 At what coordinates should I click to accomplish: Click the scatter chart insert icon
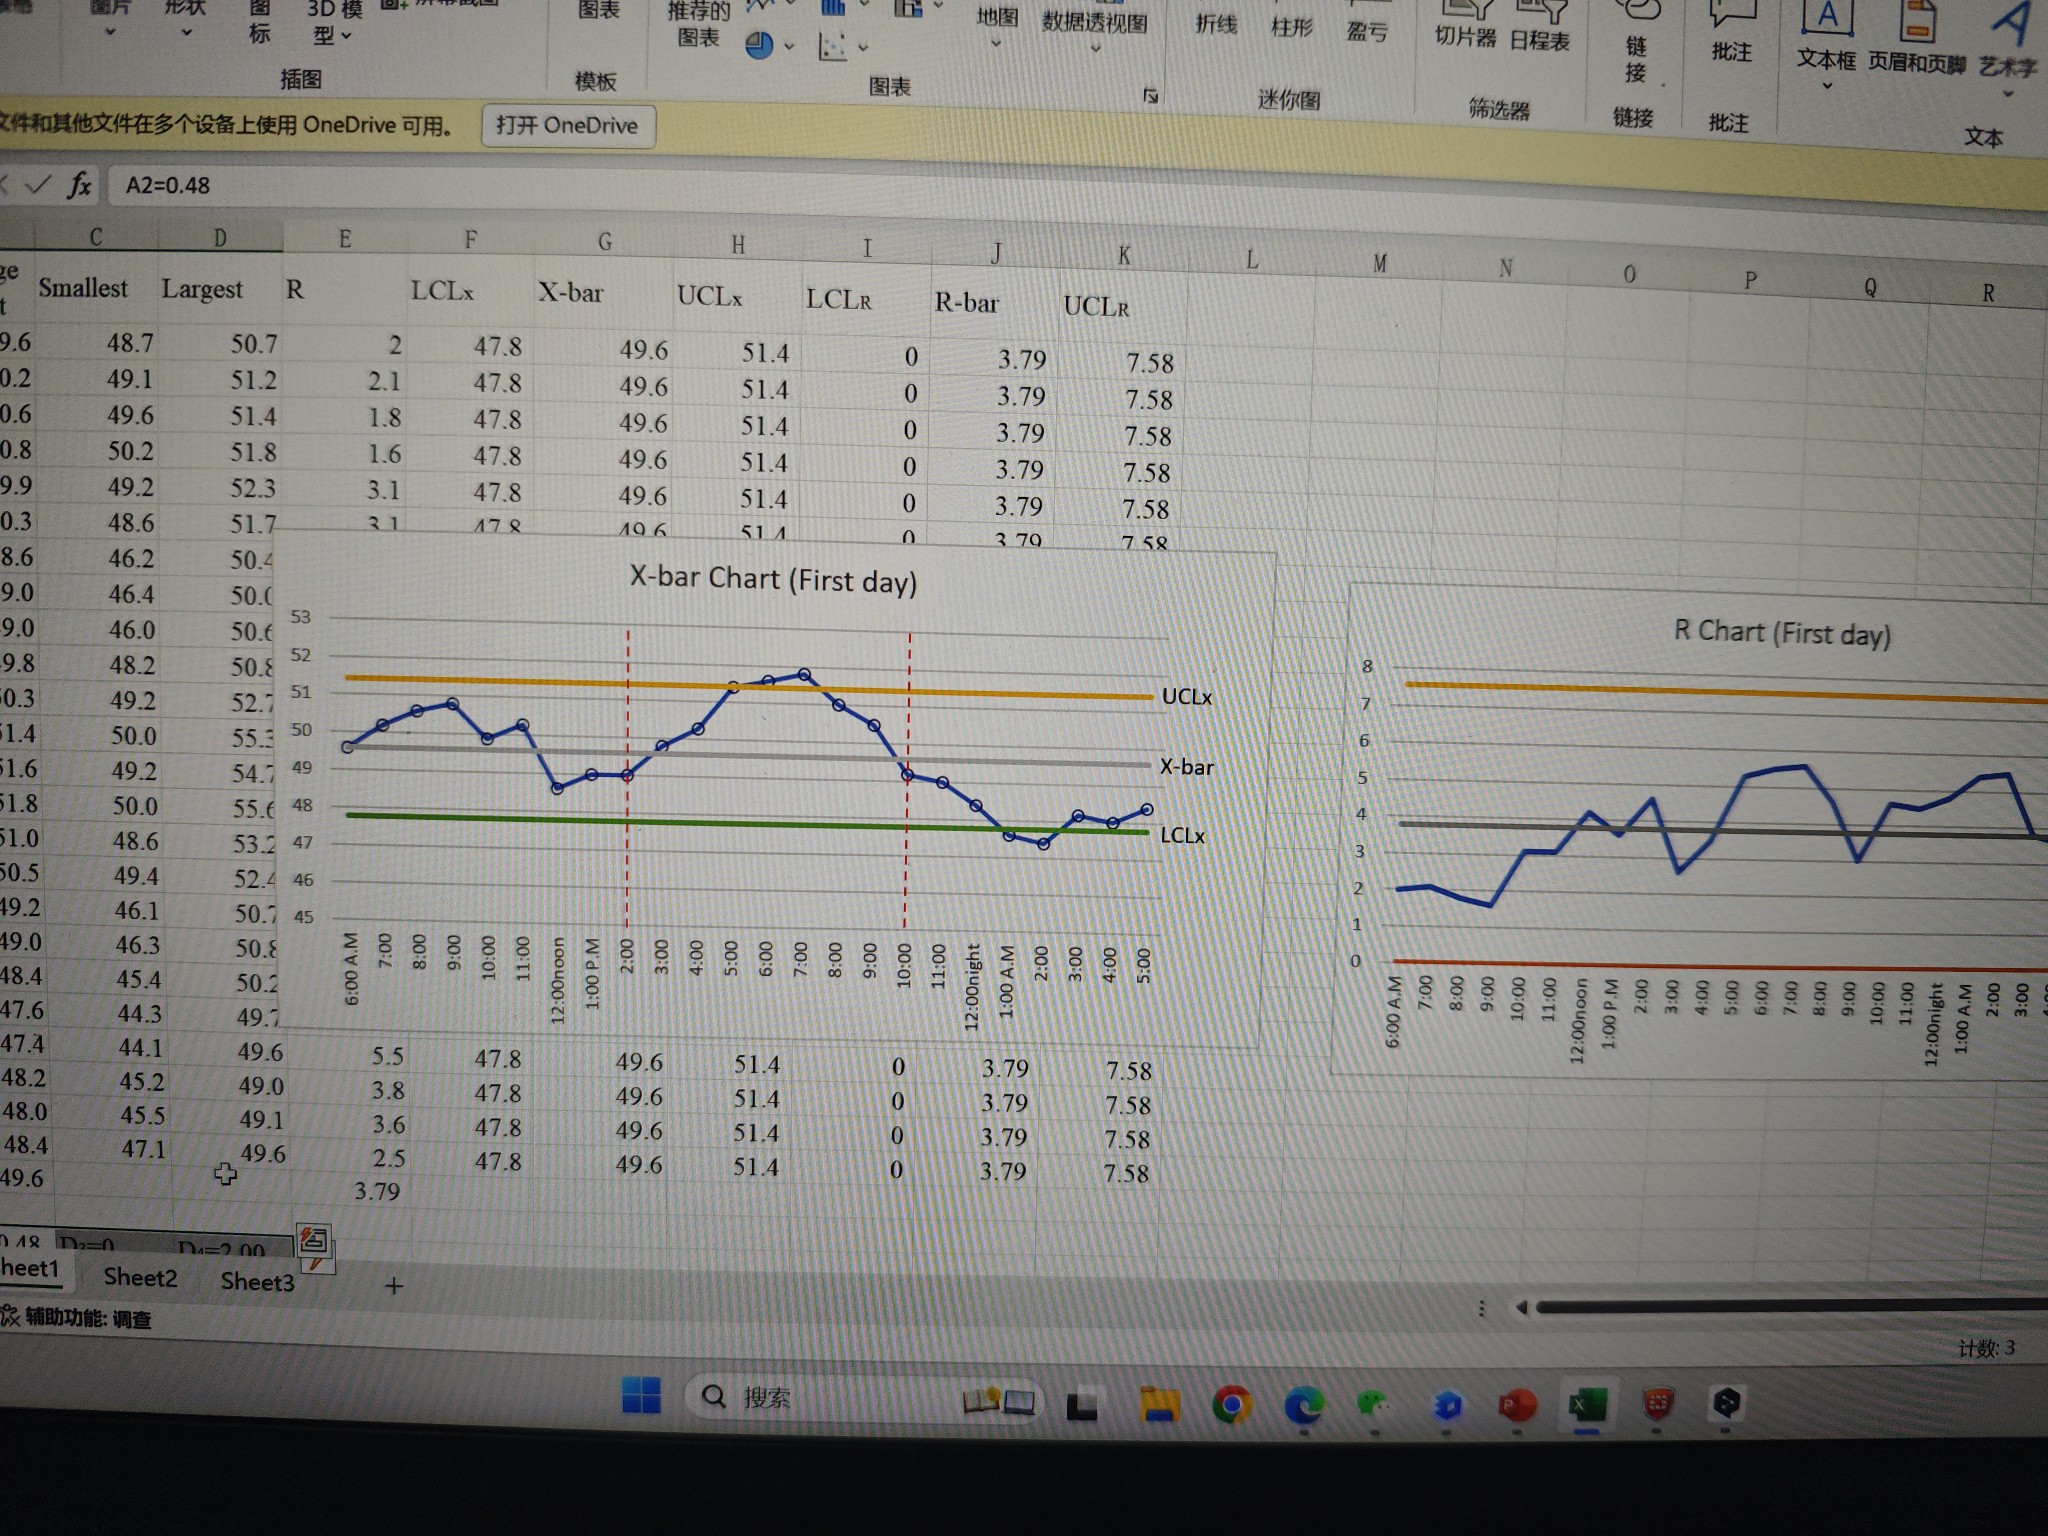coord(833,47)
